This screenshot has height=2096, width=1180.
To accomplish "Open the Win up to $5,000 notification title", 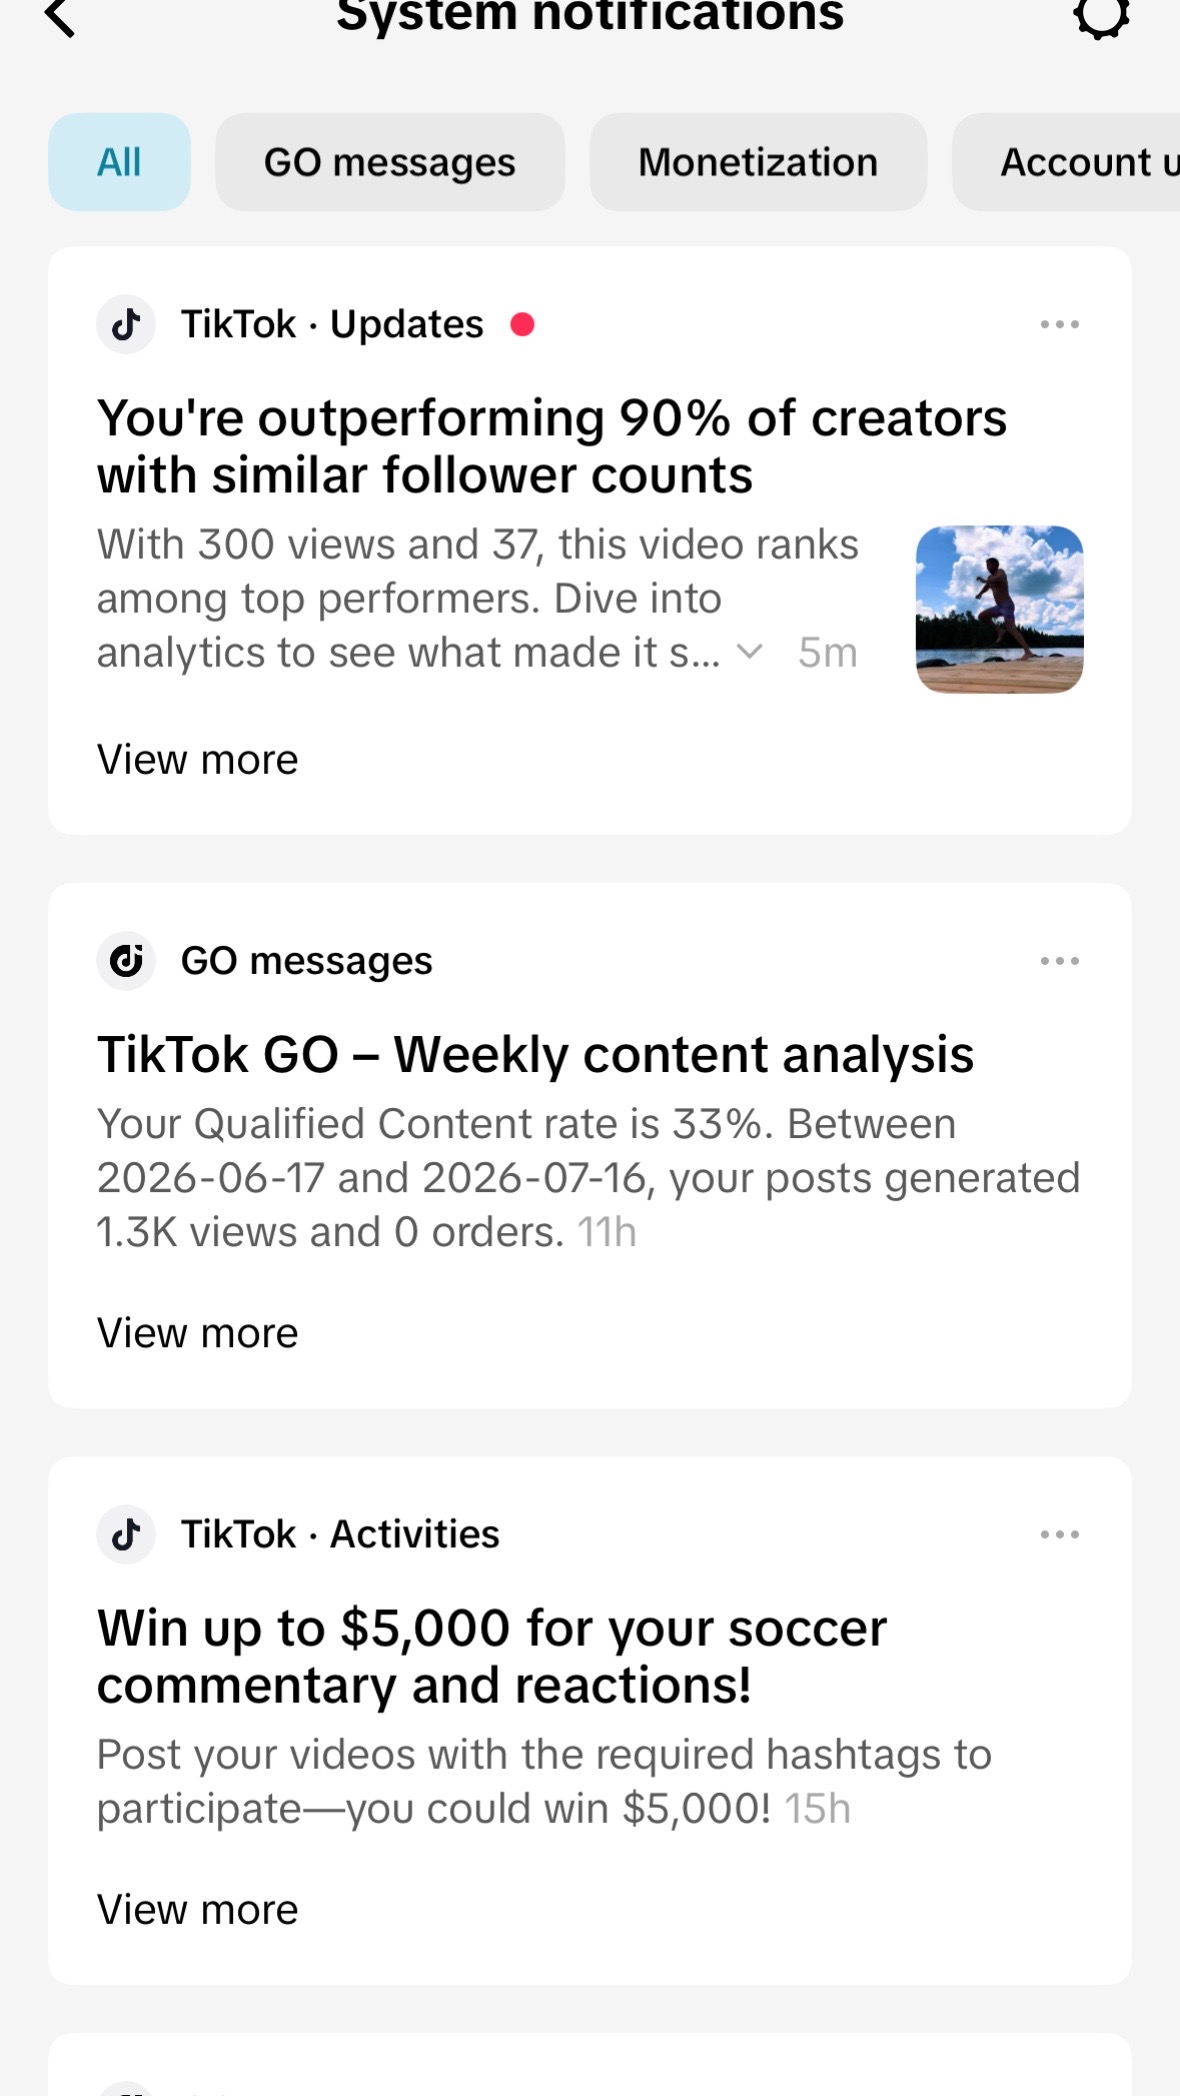I will coord(492,1657).
